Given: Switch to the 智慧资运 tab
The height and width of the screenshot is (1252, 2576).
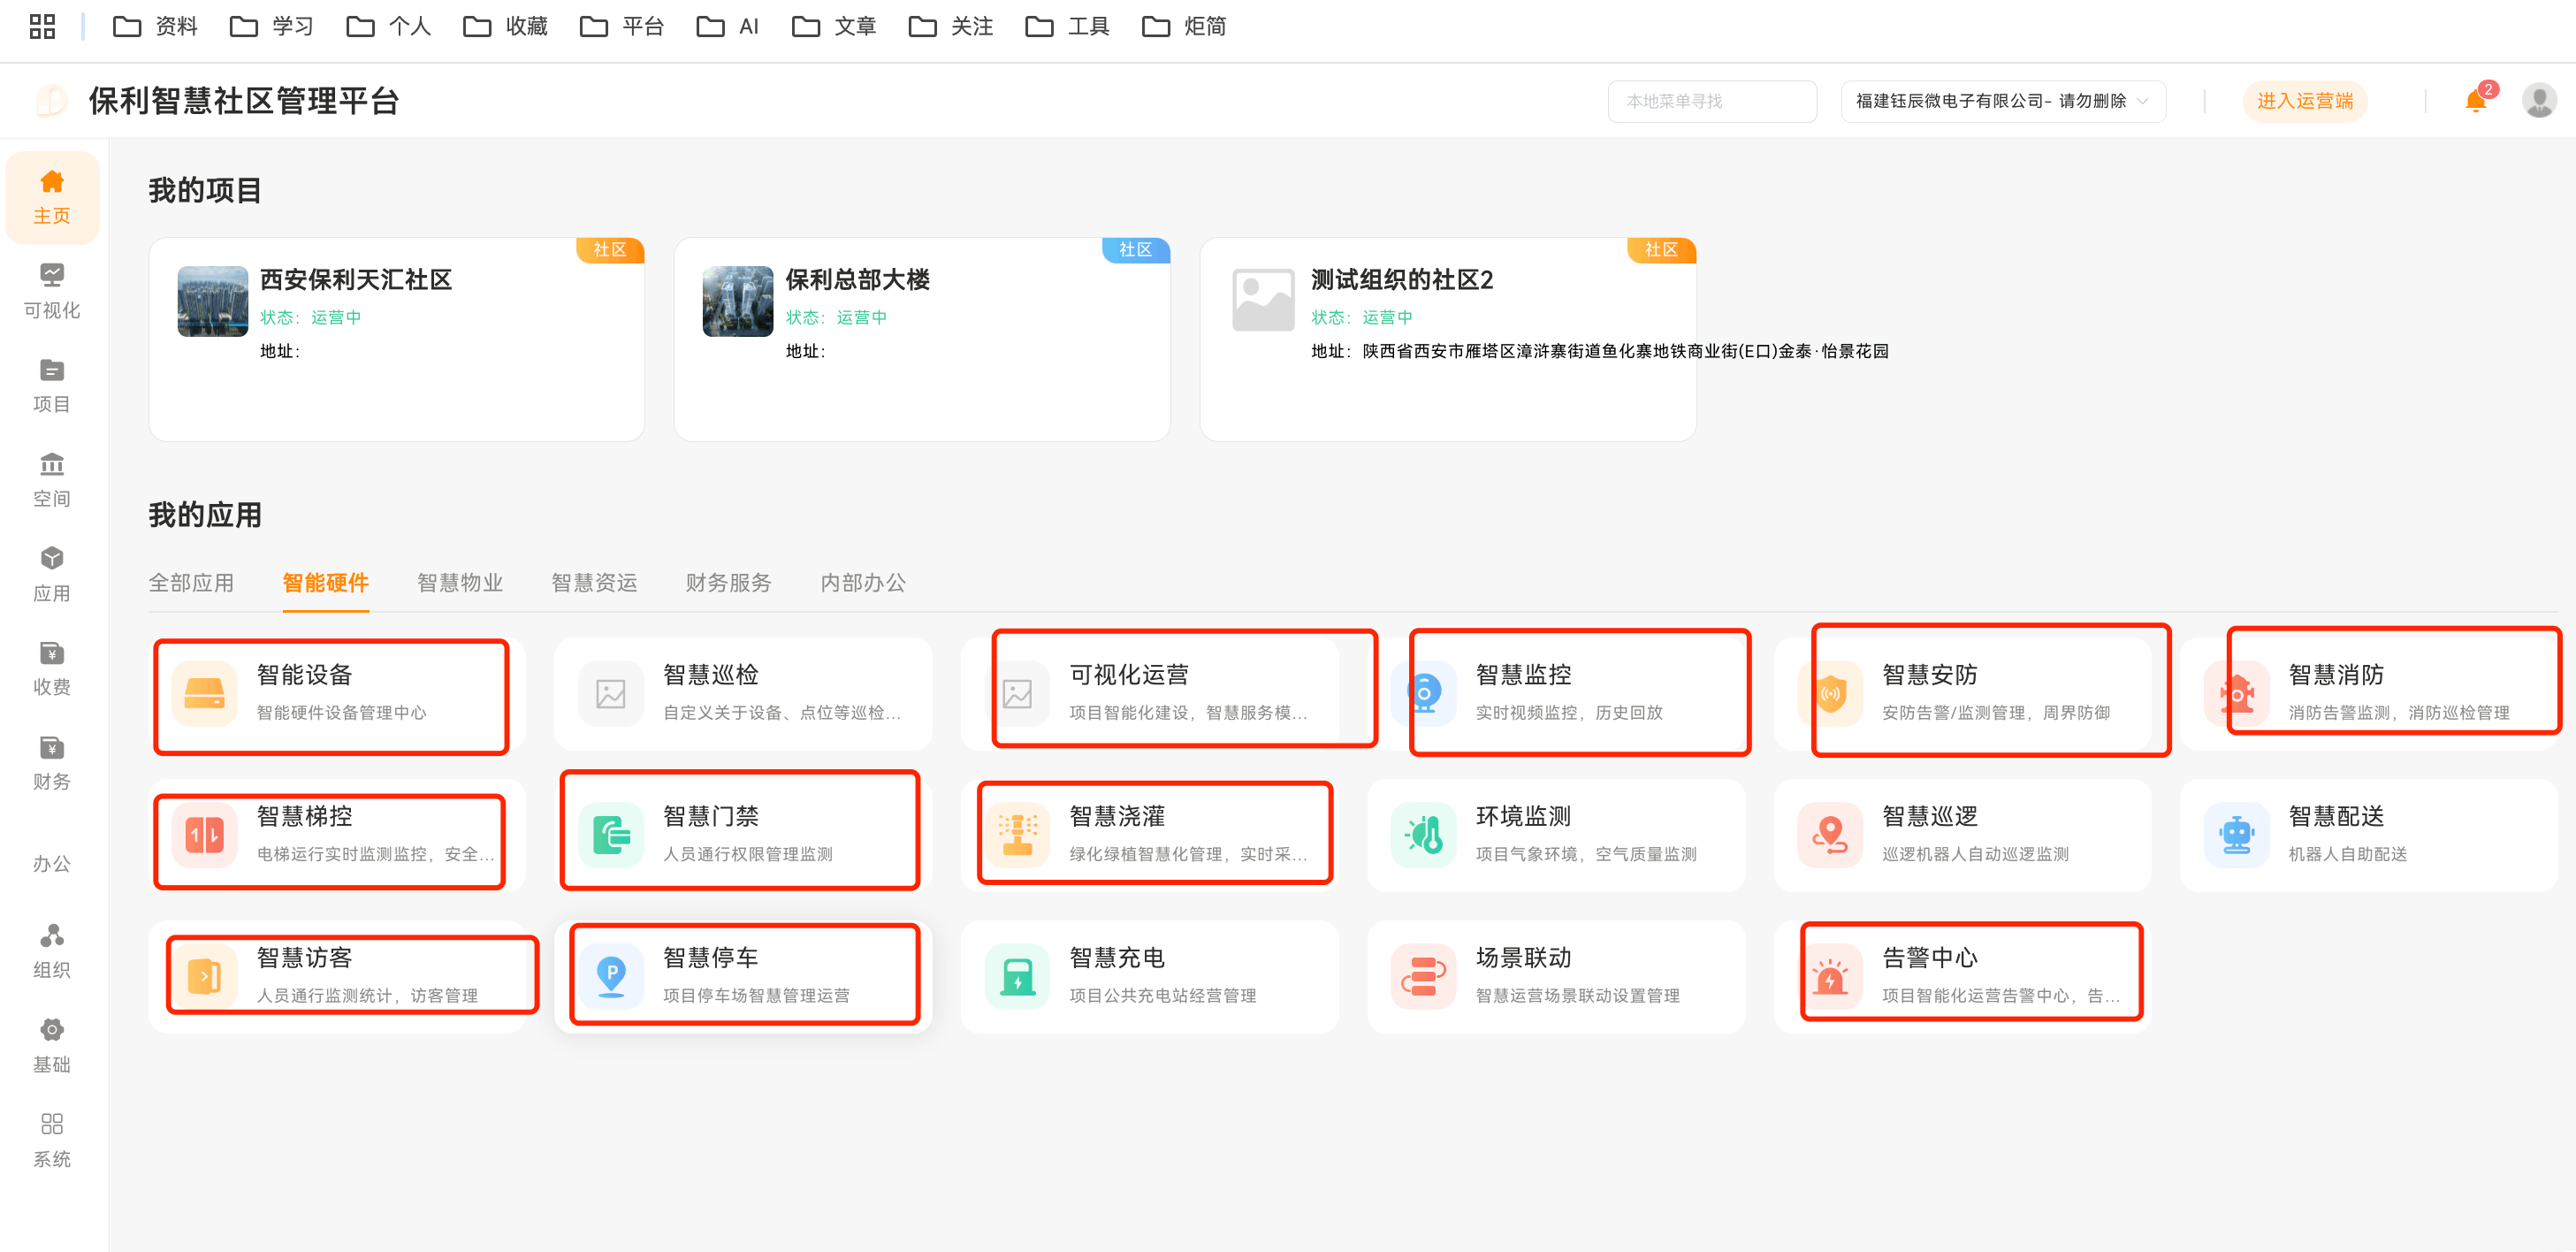Looking at the screenshot, I should pos(594,583).
